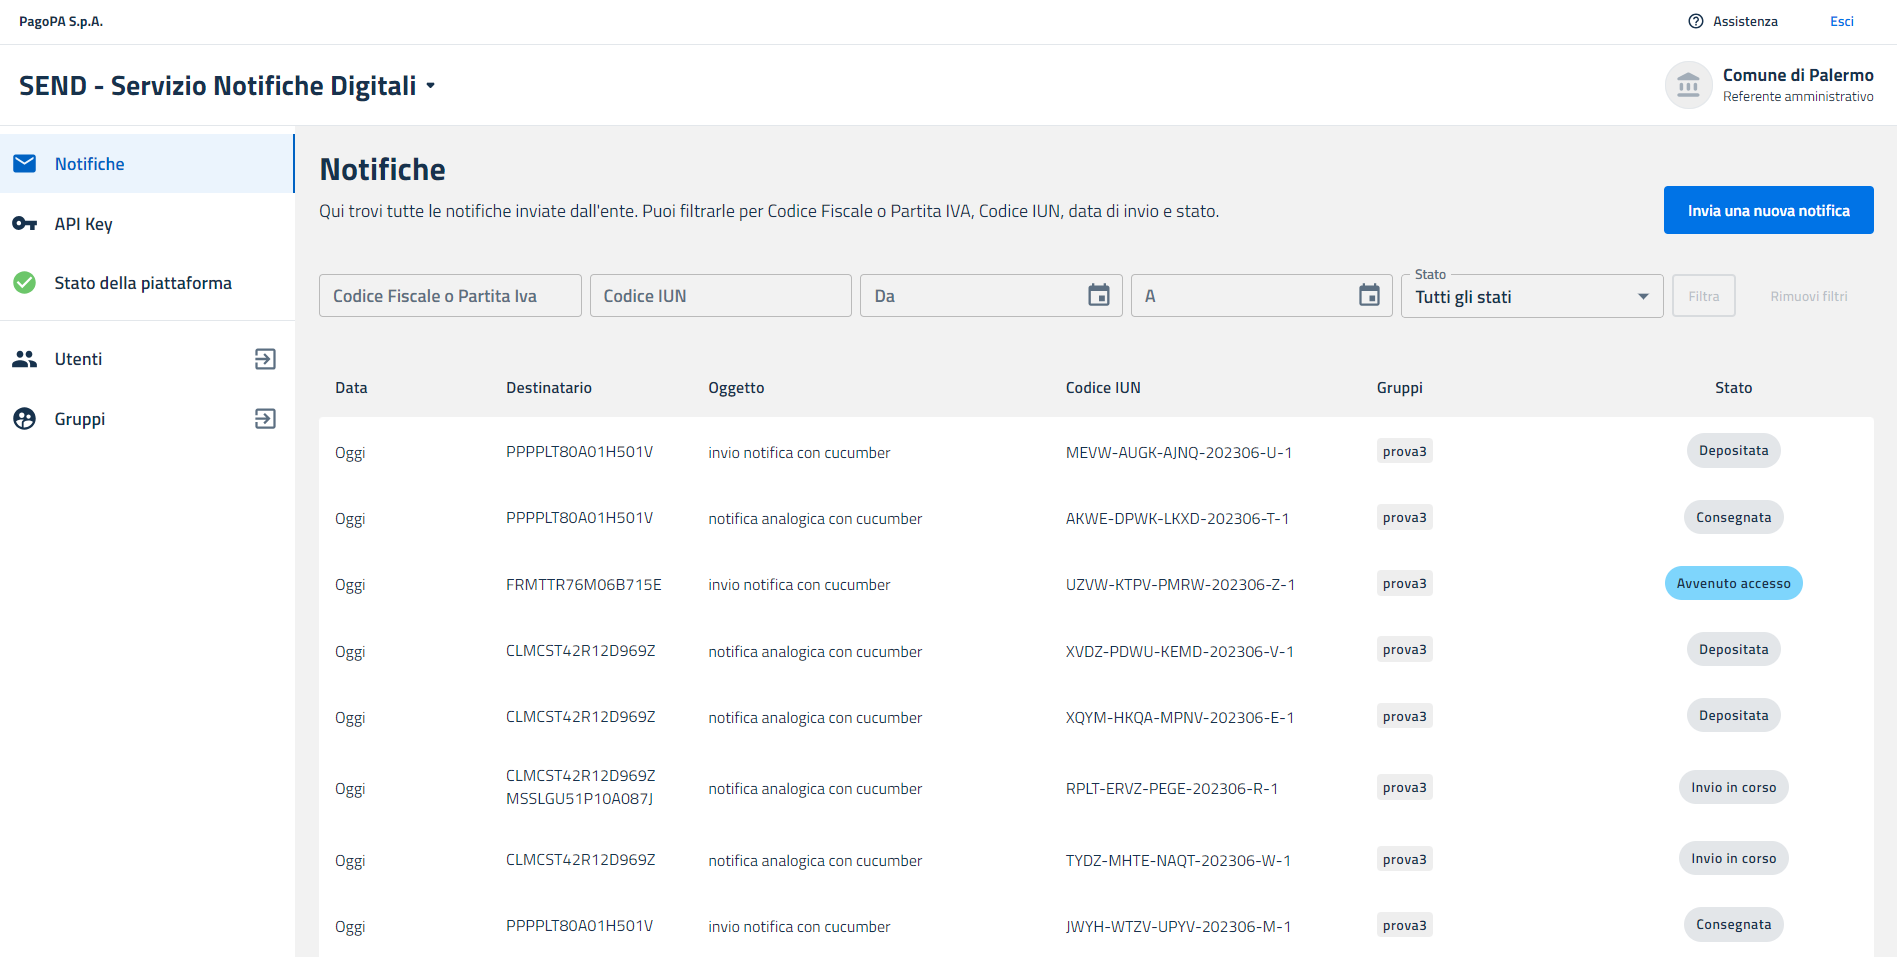The width and height of the screenshot is (1897, 957).
Task: Click the green platform status checkmark icon
Action: pyautogui.click(x=25, y=283)
